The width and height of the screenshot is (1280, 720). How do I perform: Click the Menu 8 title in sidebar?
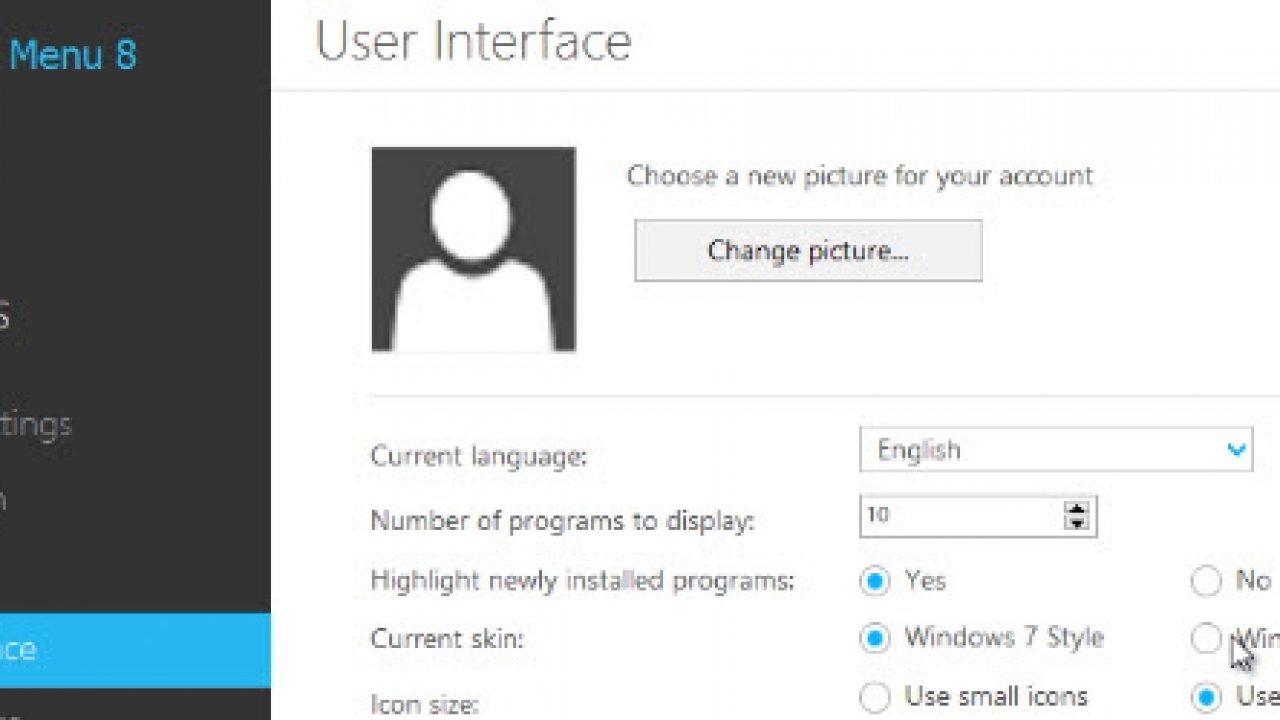(x=72, y=54)
